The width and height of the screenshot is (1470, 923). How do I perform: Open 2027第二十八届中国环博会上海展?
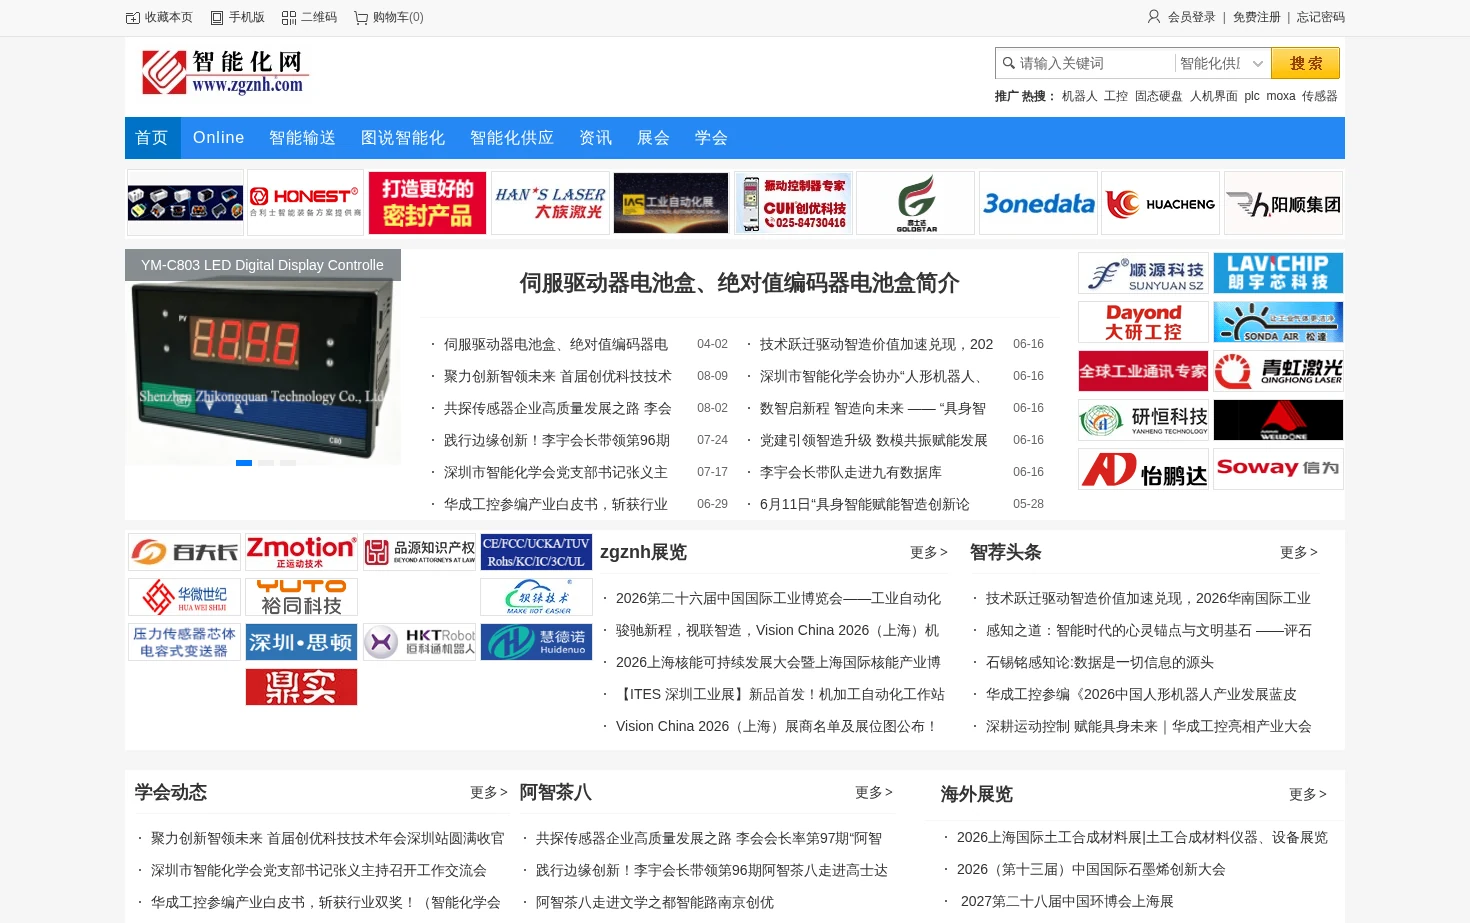coord(1067,901)
